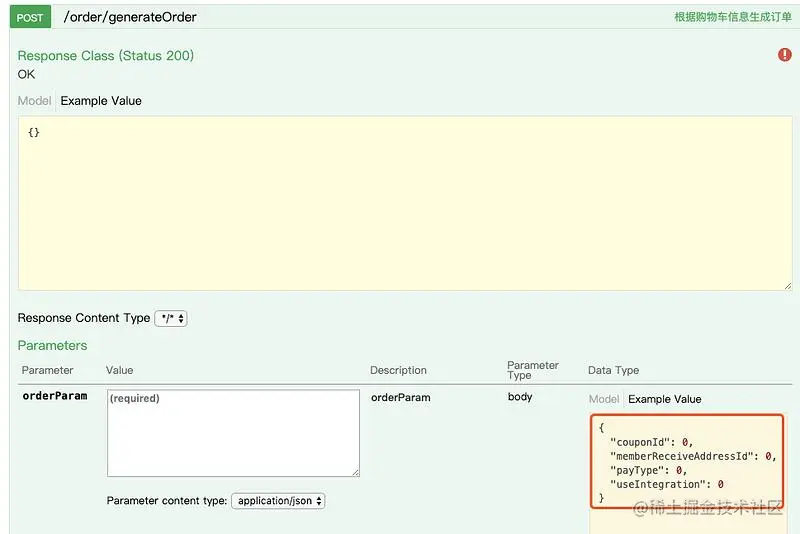The height and width of the screenshot is (534, 800).
Task: Click the Value column header
Action: coord(119,370)
